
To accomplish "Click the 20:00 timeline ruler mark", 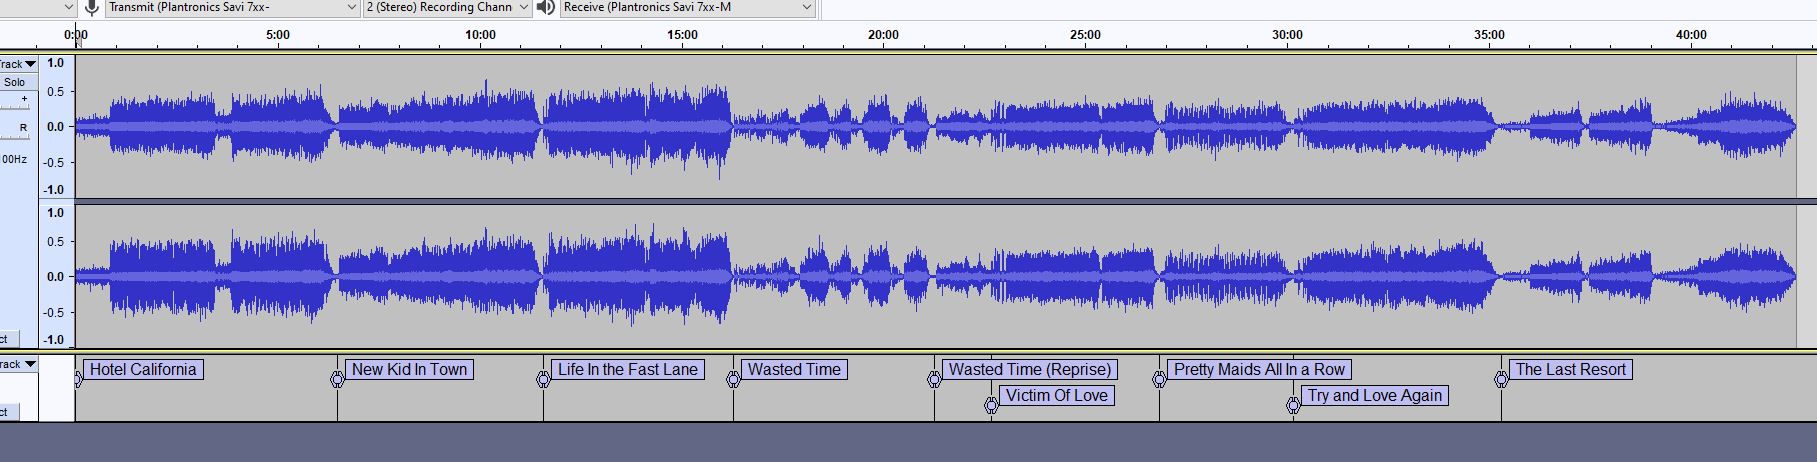I will [x=883, y=35].
